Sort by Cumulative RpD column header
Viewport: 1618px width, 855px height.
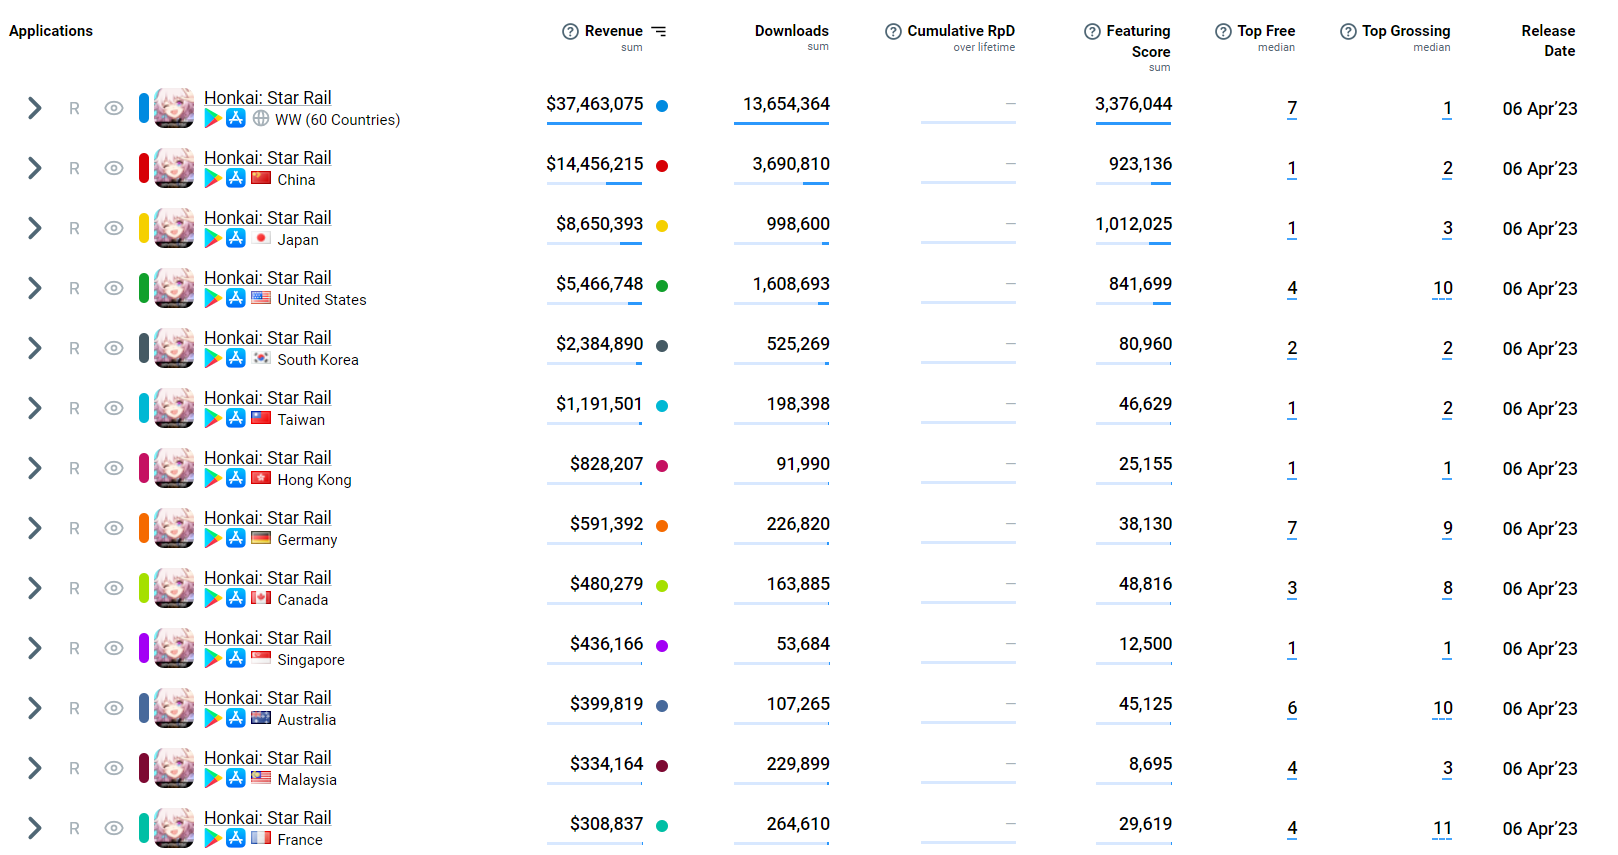[x=961, y=31]
